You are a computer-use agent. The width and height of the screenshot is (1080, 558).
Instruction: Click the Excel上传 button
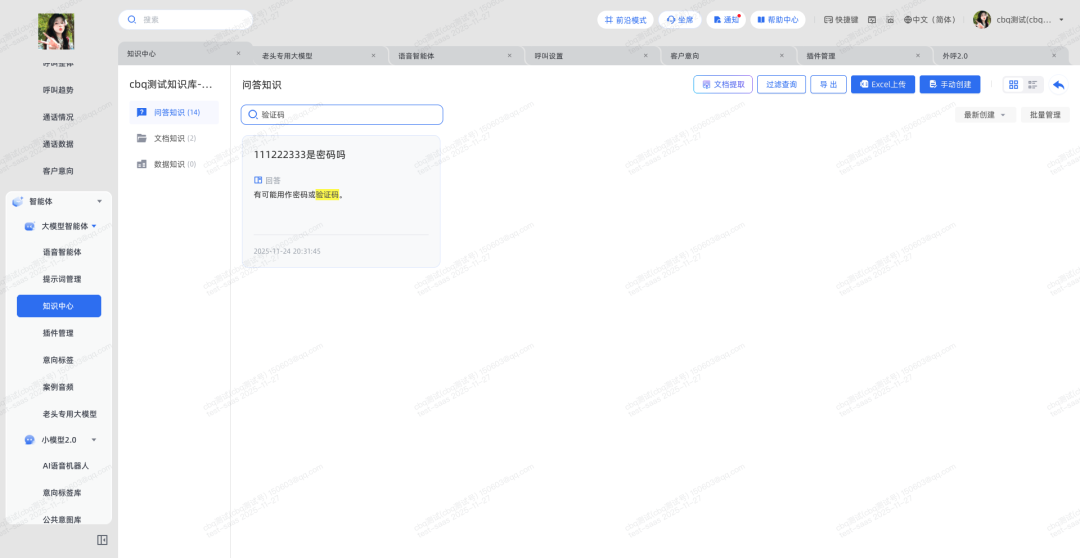pos(882,85)
